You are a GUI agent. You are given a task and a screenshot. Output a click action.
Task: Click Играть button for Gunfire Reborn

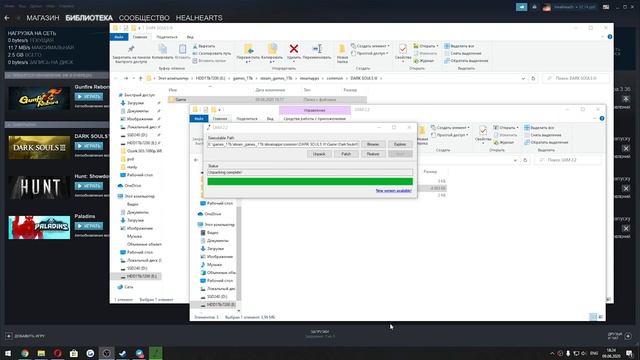pyautogui.click(x=89, y=97)
